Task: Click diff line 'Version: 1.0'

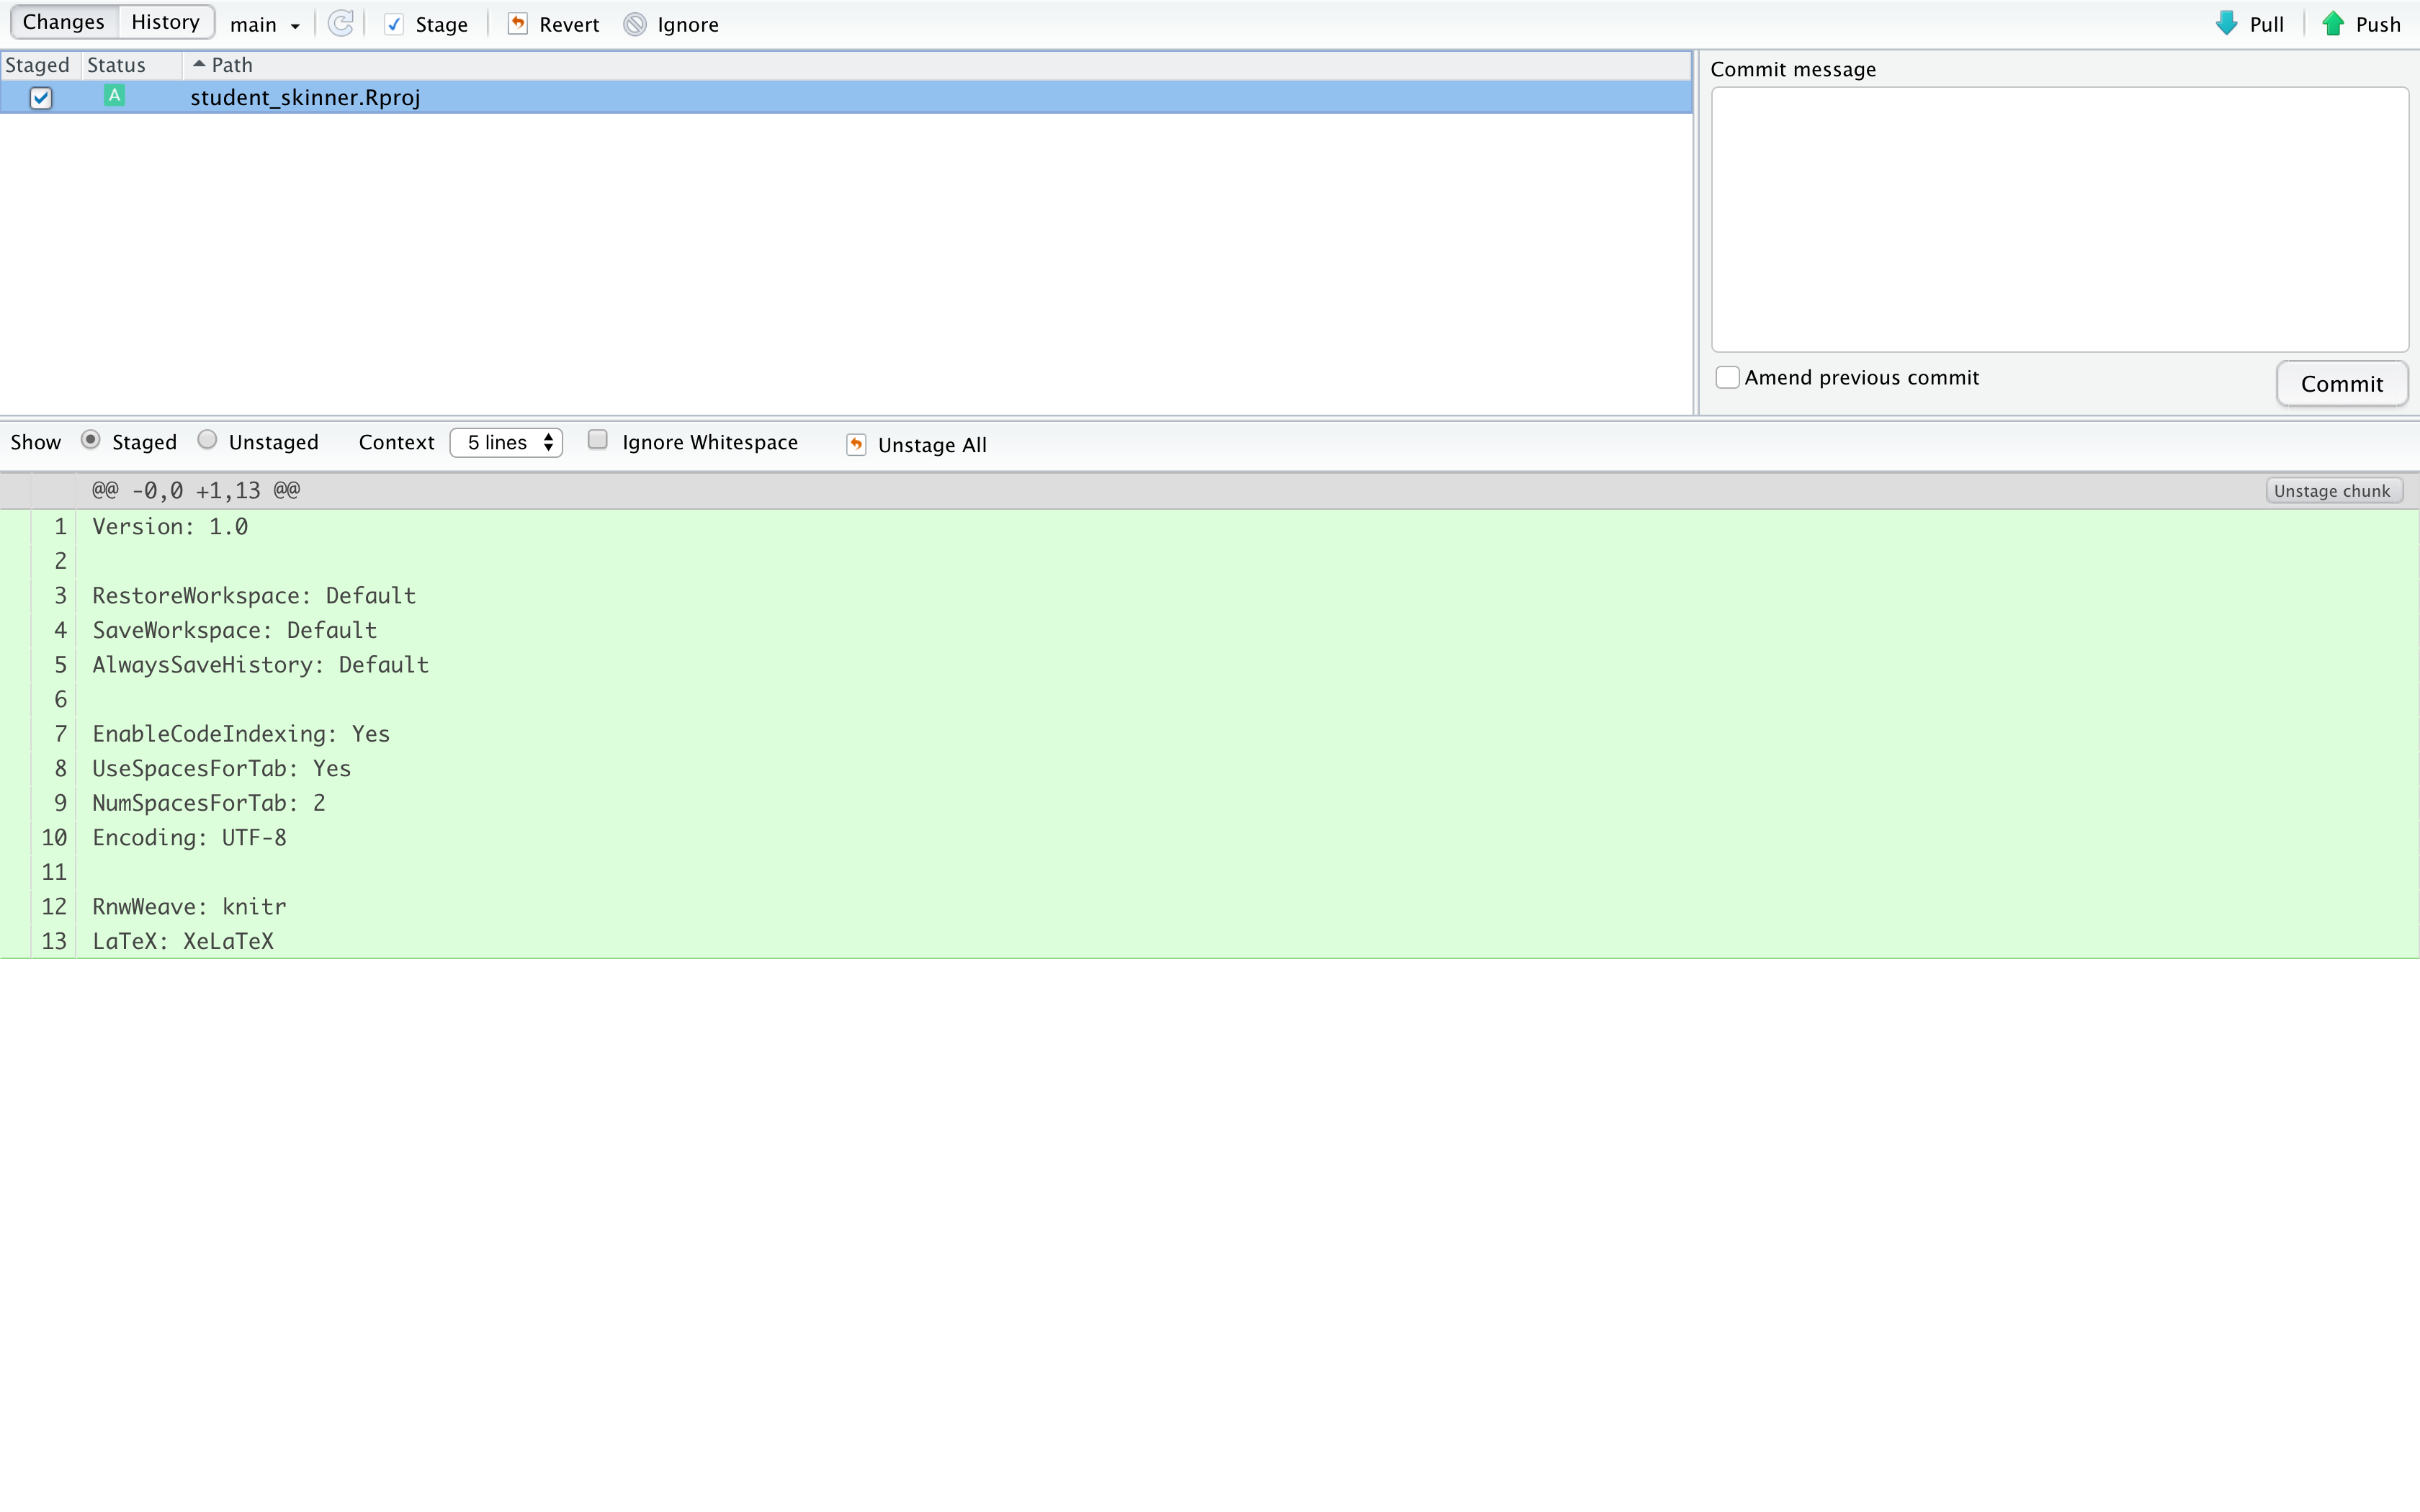Action: (x=170, y=527)
